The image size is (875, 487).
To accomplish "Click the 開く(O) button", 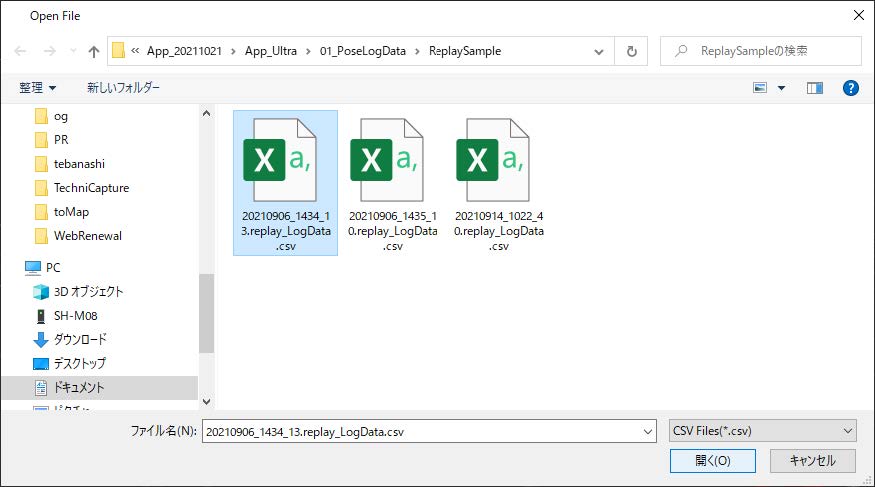I will tap(713, 461).
